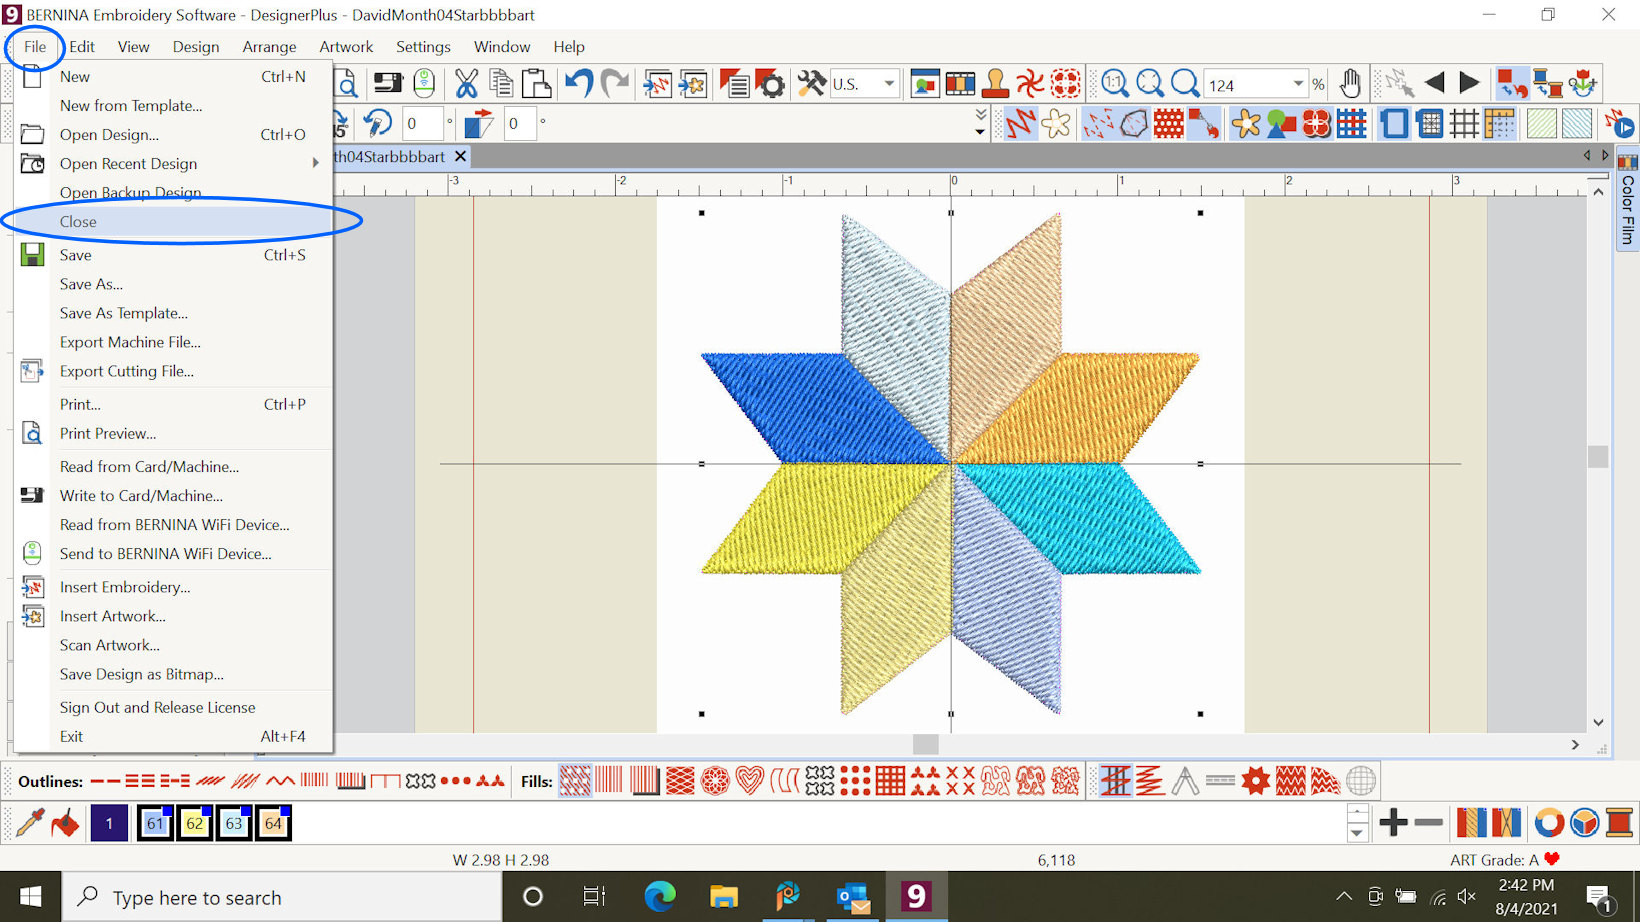Select Write to Card/Machine... entry
The width and height of the screenshot is (1640, 922).
click(x=173, y=495)
